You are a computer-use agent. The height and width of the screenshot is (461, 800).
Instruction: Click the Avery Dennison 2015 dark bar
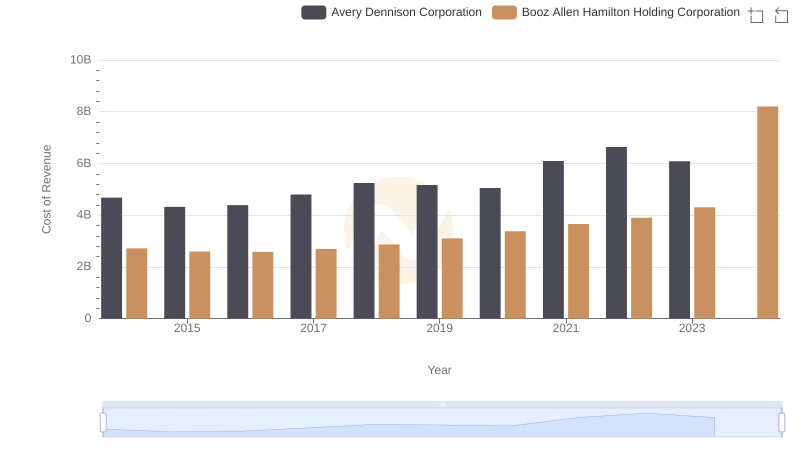coord(174,263)
